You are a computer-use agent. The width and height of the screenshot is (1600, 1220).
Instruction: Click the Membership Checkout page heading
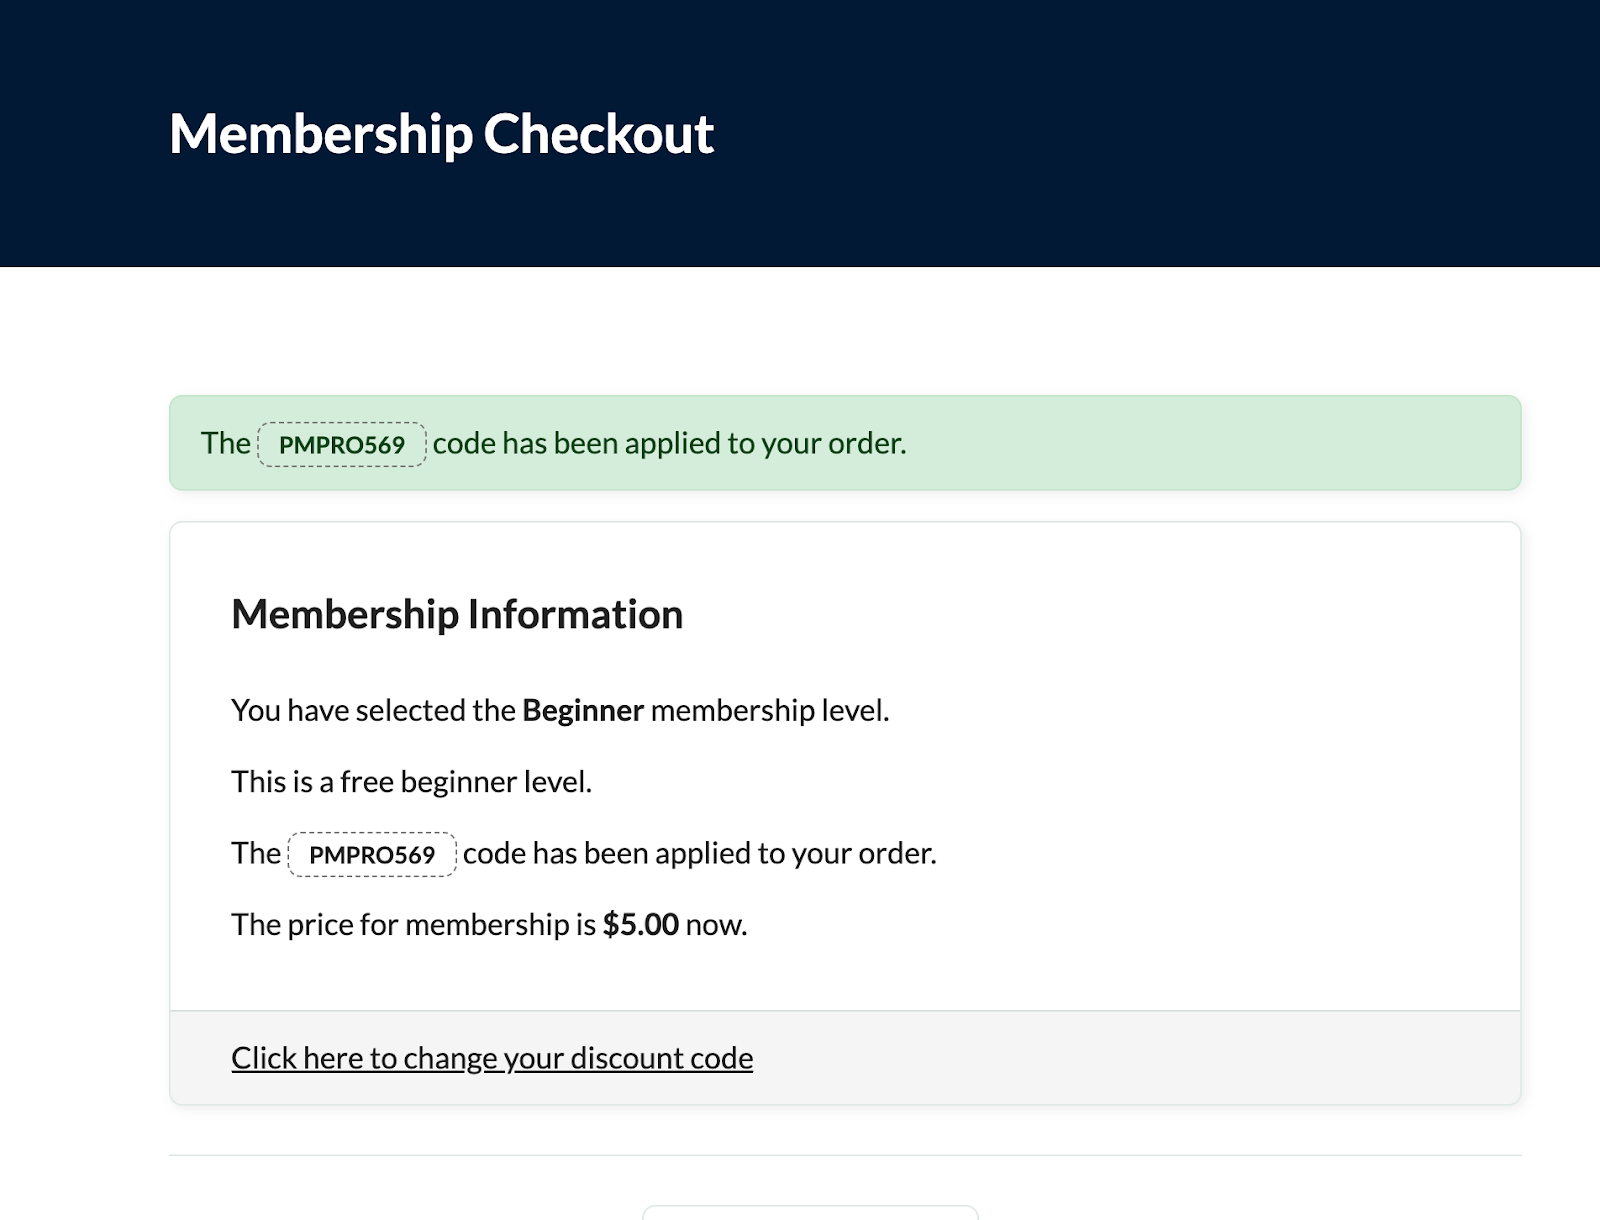click(442, 133)
